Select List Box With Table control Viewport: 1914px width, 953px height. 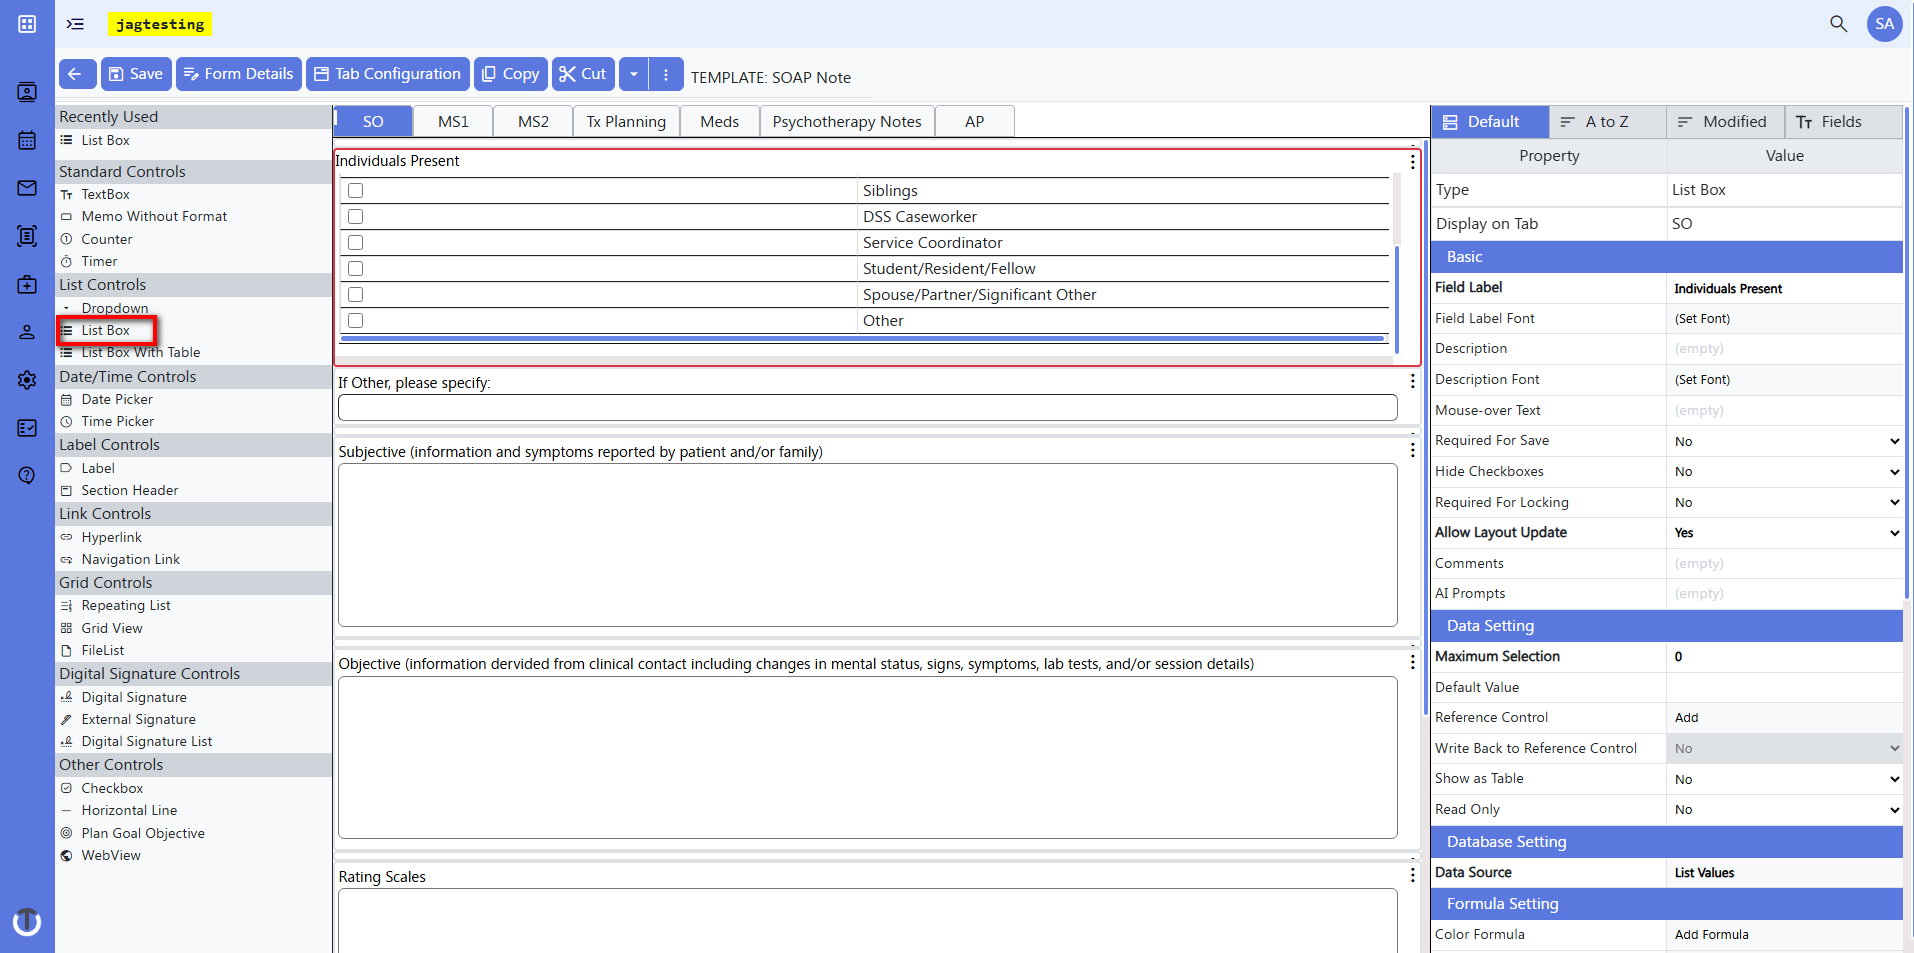click(140, 352)
